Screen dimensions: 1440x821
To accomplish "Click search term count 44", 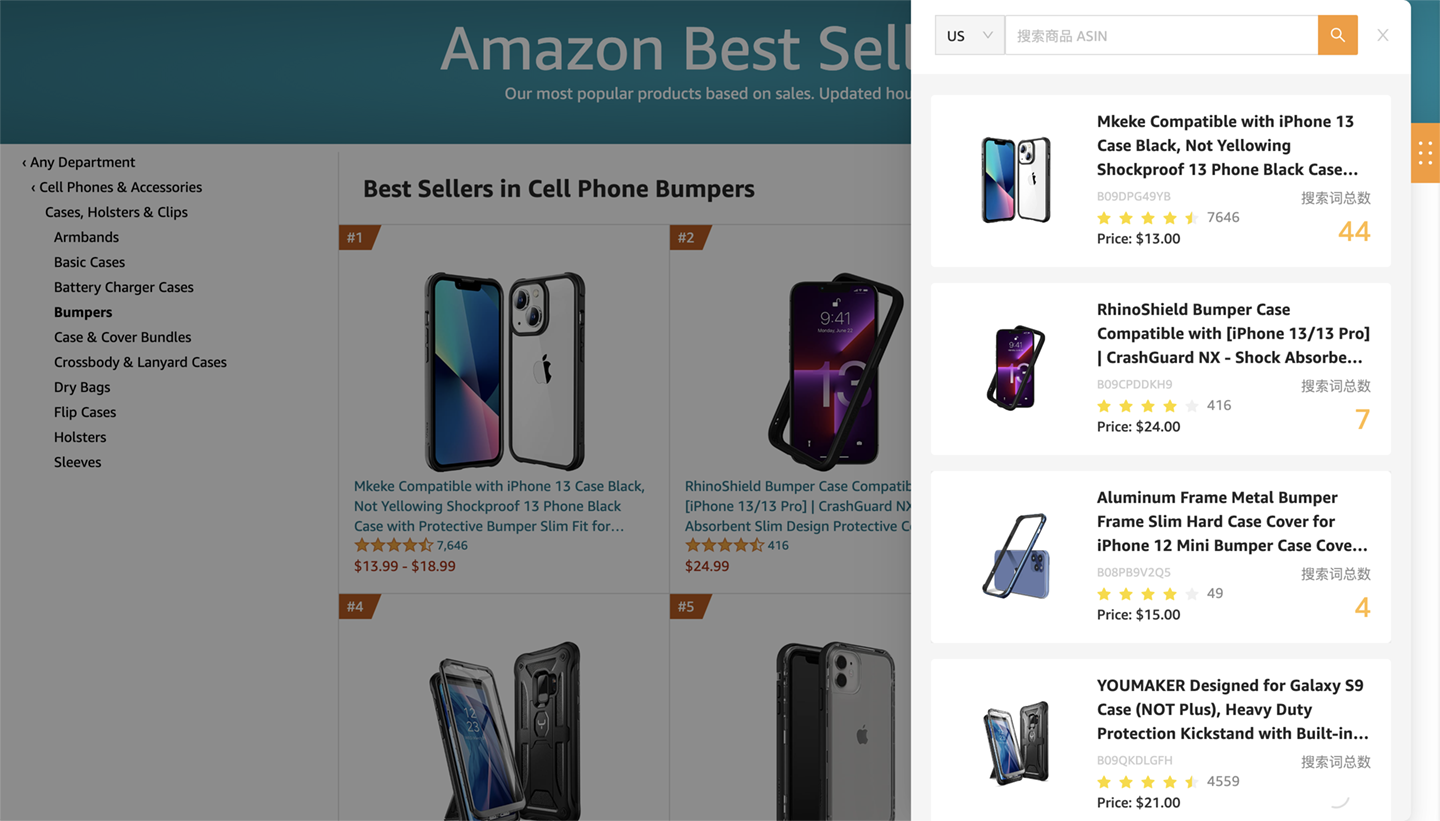I will pos(1353,231).
